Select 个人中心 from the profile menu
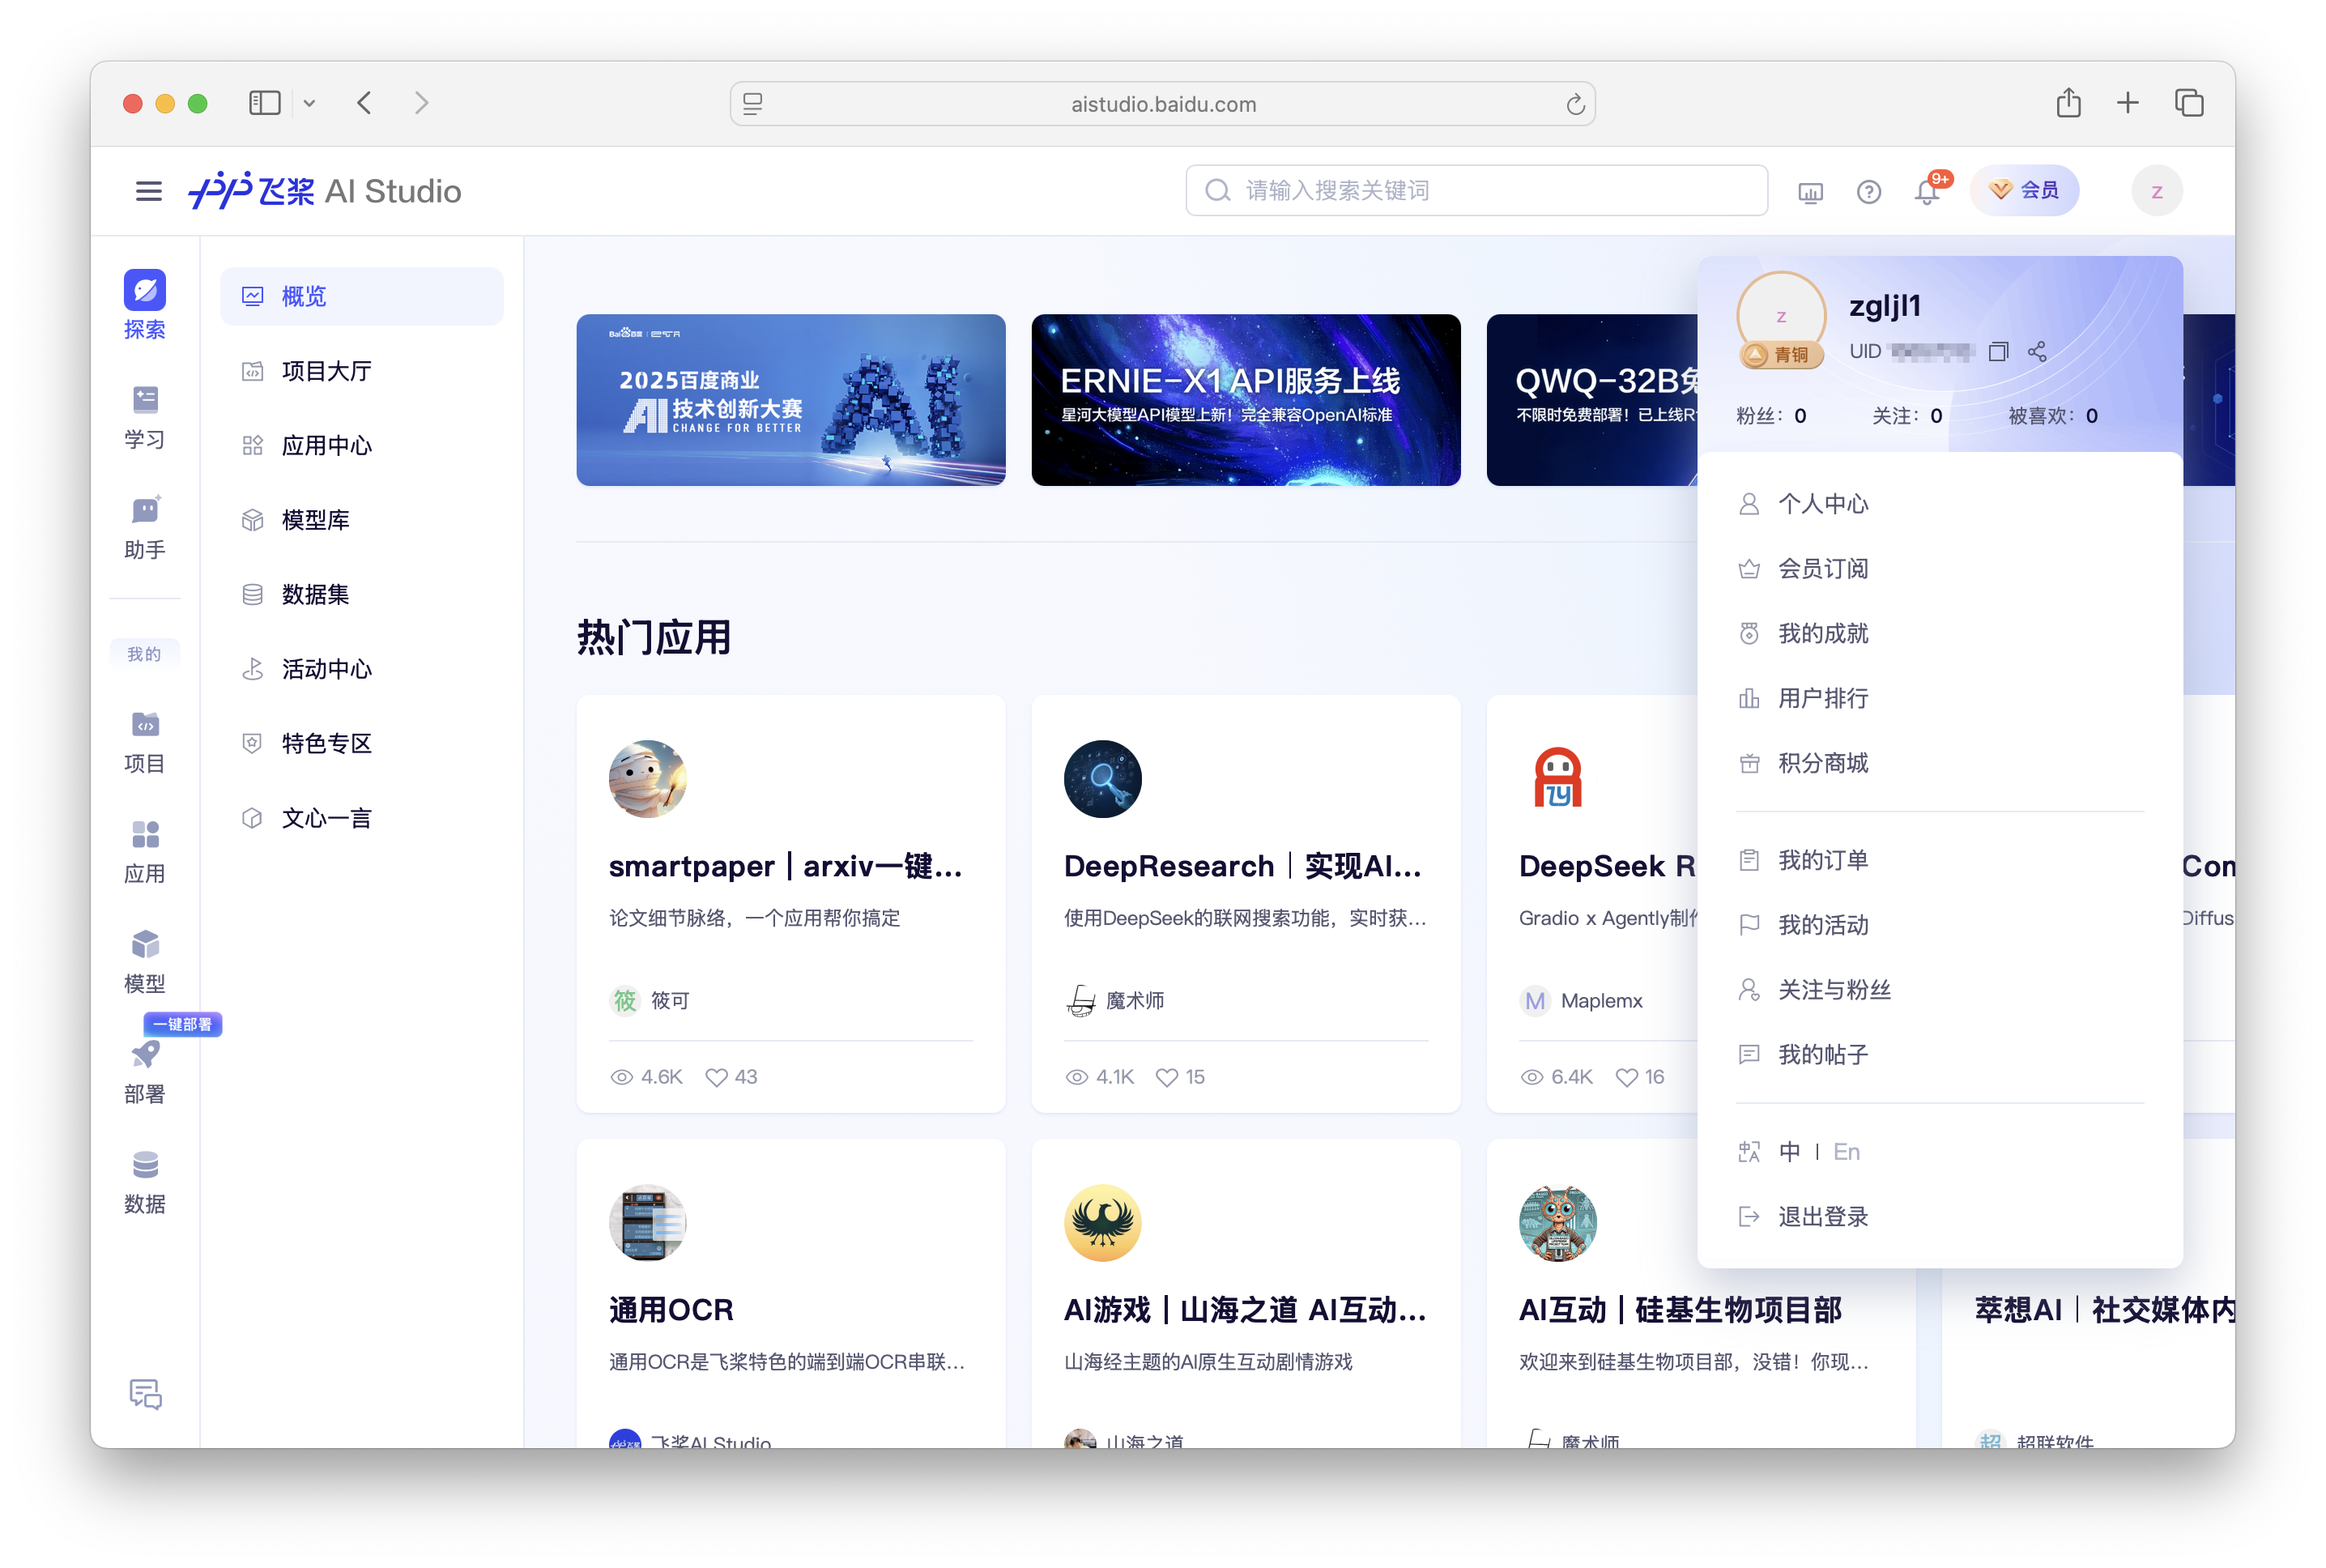2326x1568 pixels. (x=1823, y=504)
